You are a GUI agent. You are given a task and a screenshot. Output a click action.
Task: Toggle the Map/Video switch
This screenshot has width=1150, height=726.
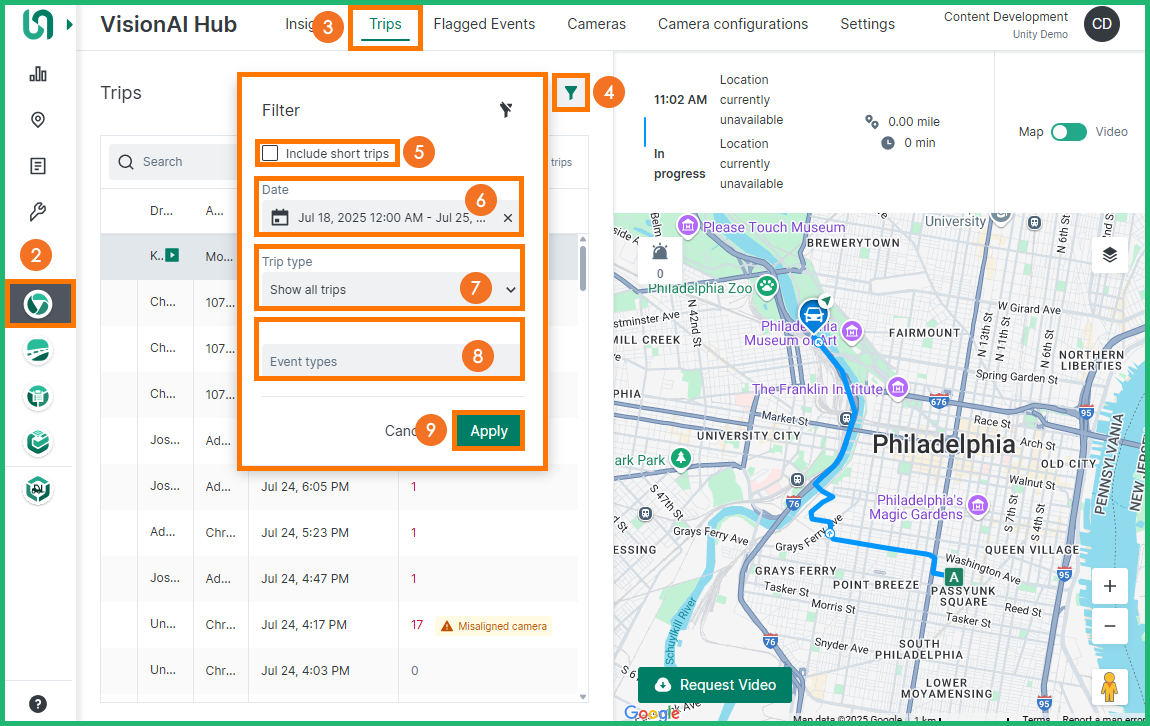pyautogui.click(x=1068, y=132)
